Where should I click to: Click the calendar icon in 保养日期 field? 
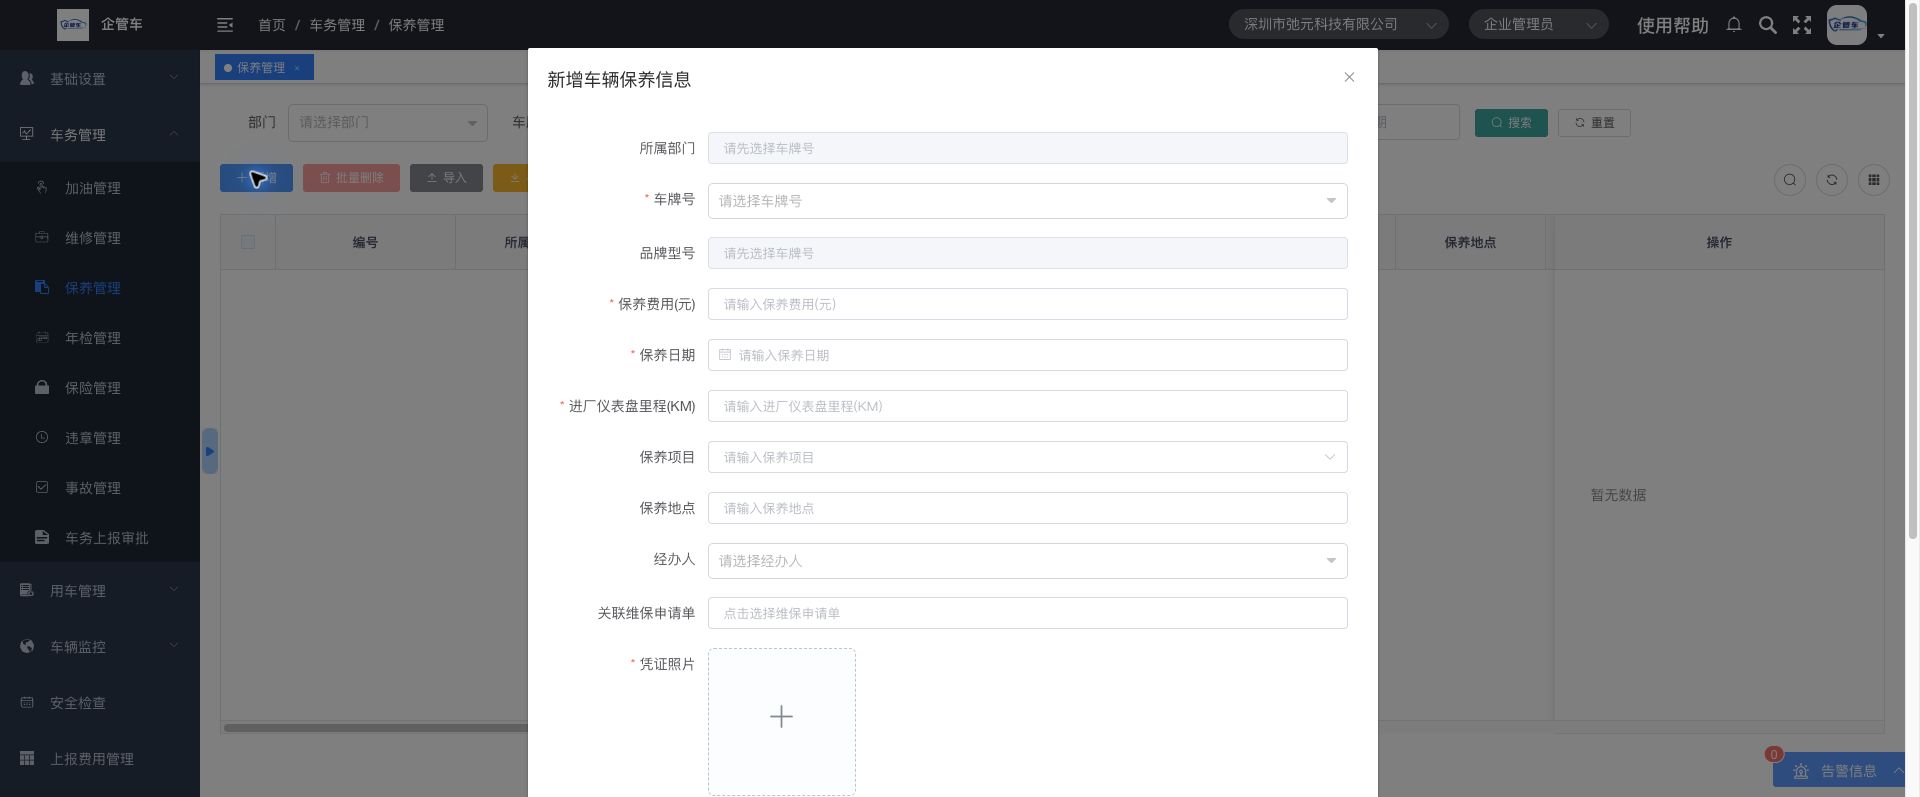(725, 354)
